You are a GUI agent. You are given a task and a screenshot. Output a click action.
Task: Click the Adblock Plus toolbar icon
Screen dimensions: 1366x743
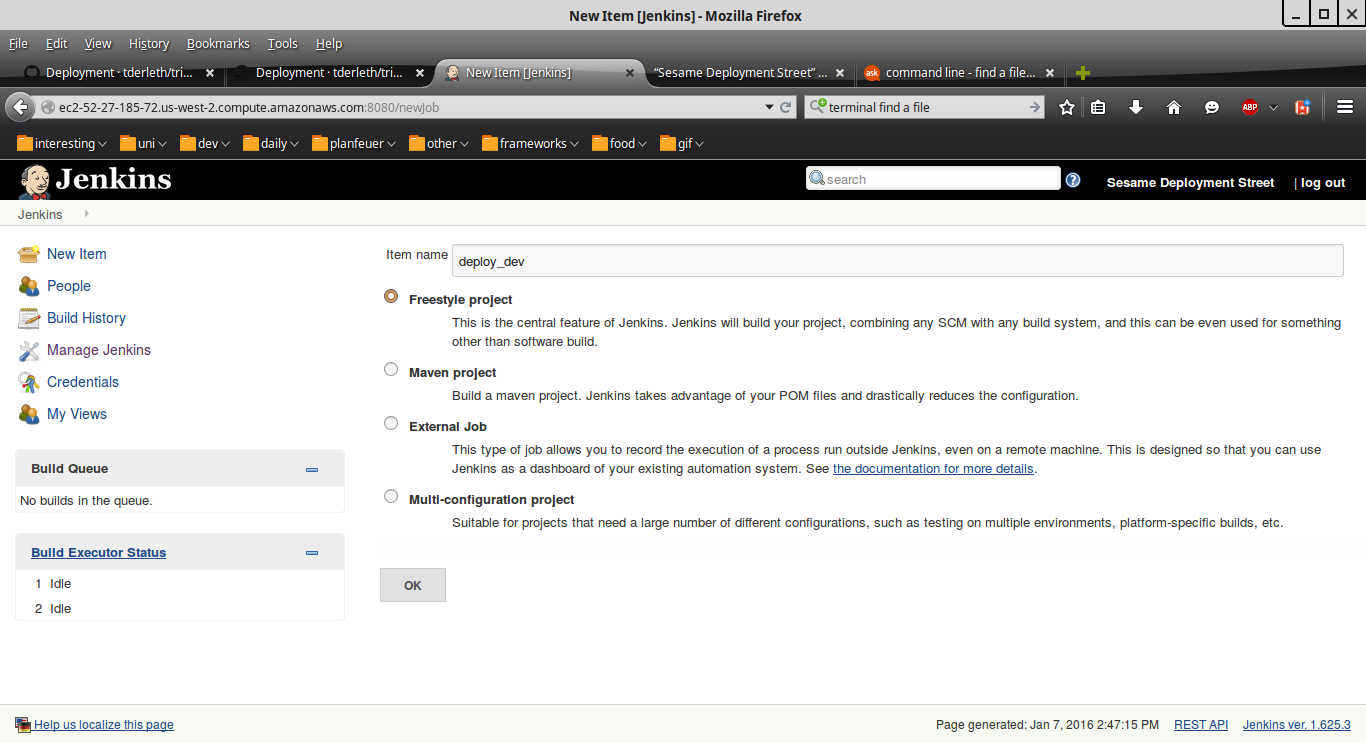1249,107
